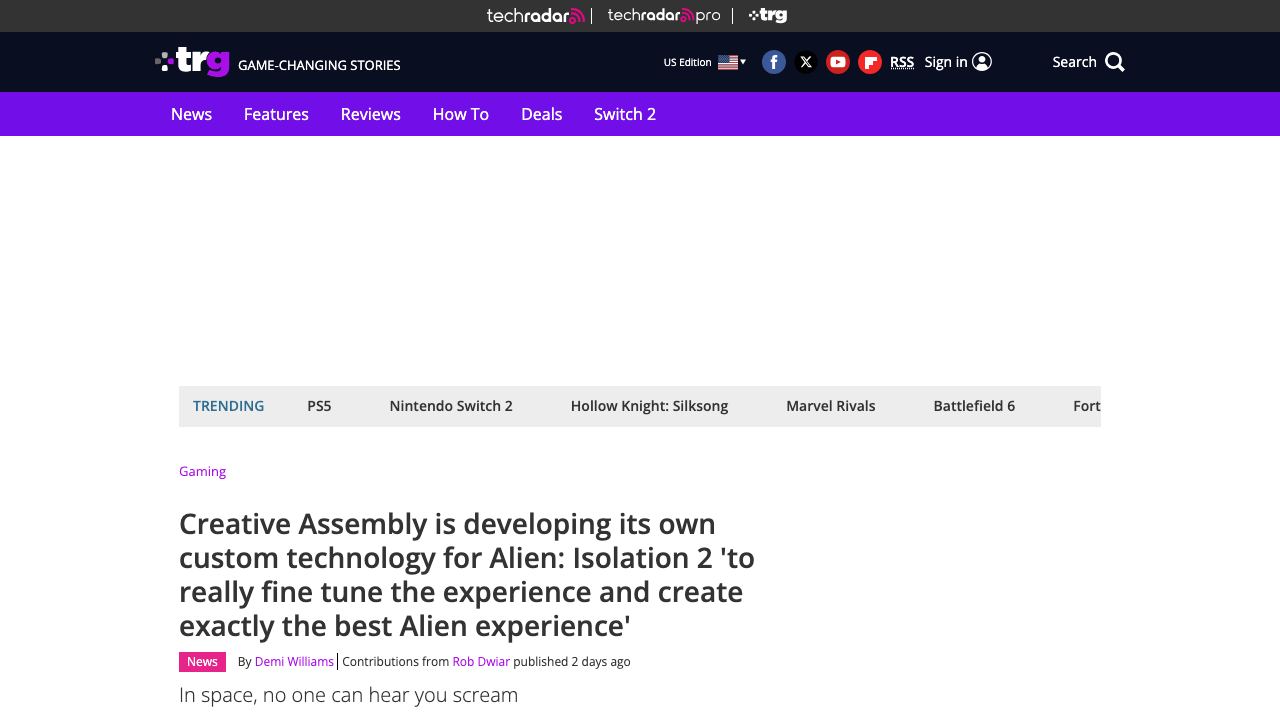This screenshot has width=1280, height=720.
Task: Select Battlefield 6 trending topic
Action: coord(974,406)
